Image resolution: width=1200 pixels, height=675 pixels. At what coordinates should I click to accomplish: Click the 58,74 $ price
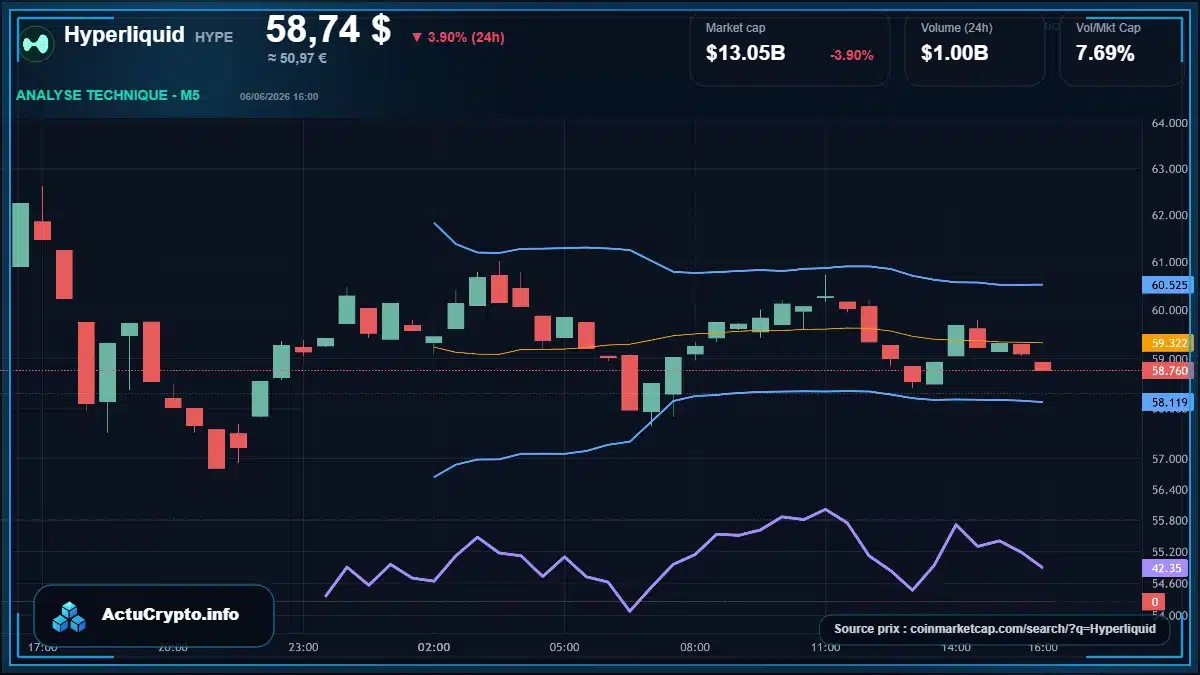click(328, 29)
